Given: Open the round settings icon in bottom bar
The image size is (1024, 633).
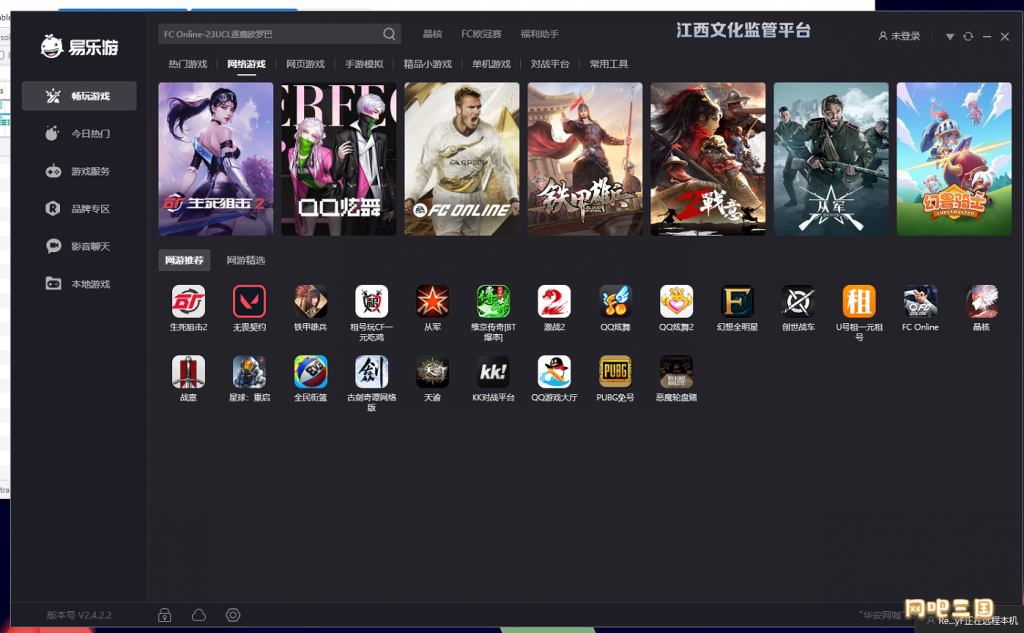Looking at the screenshot, I should coord(233,615).
